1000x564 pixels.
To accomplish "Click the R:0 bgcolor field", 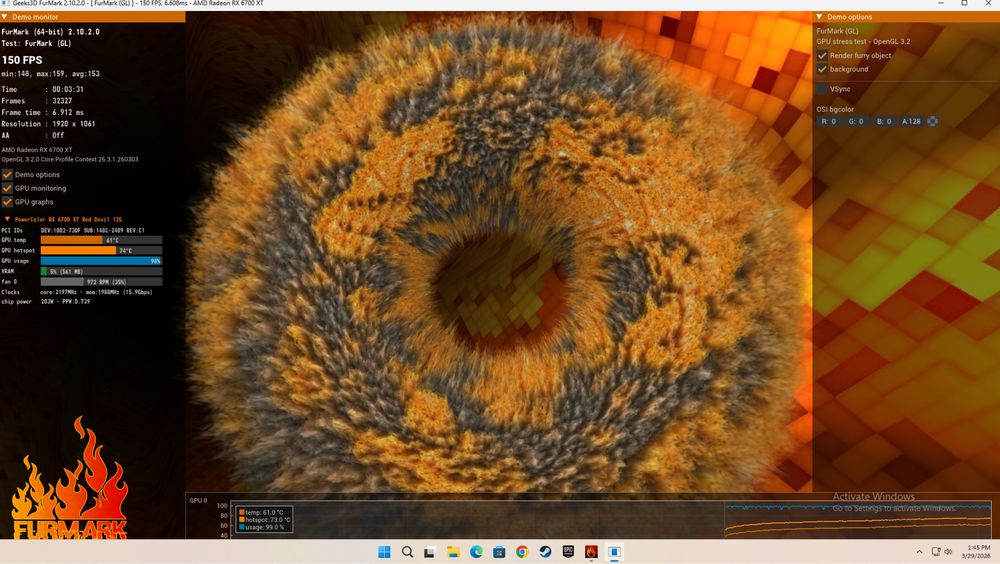I will click(829, 121).
